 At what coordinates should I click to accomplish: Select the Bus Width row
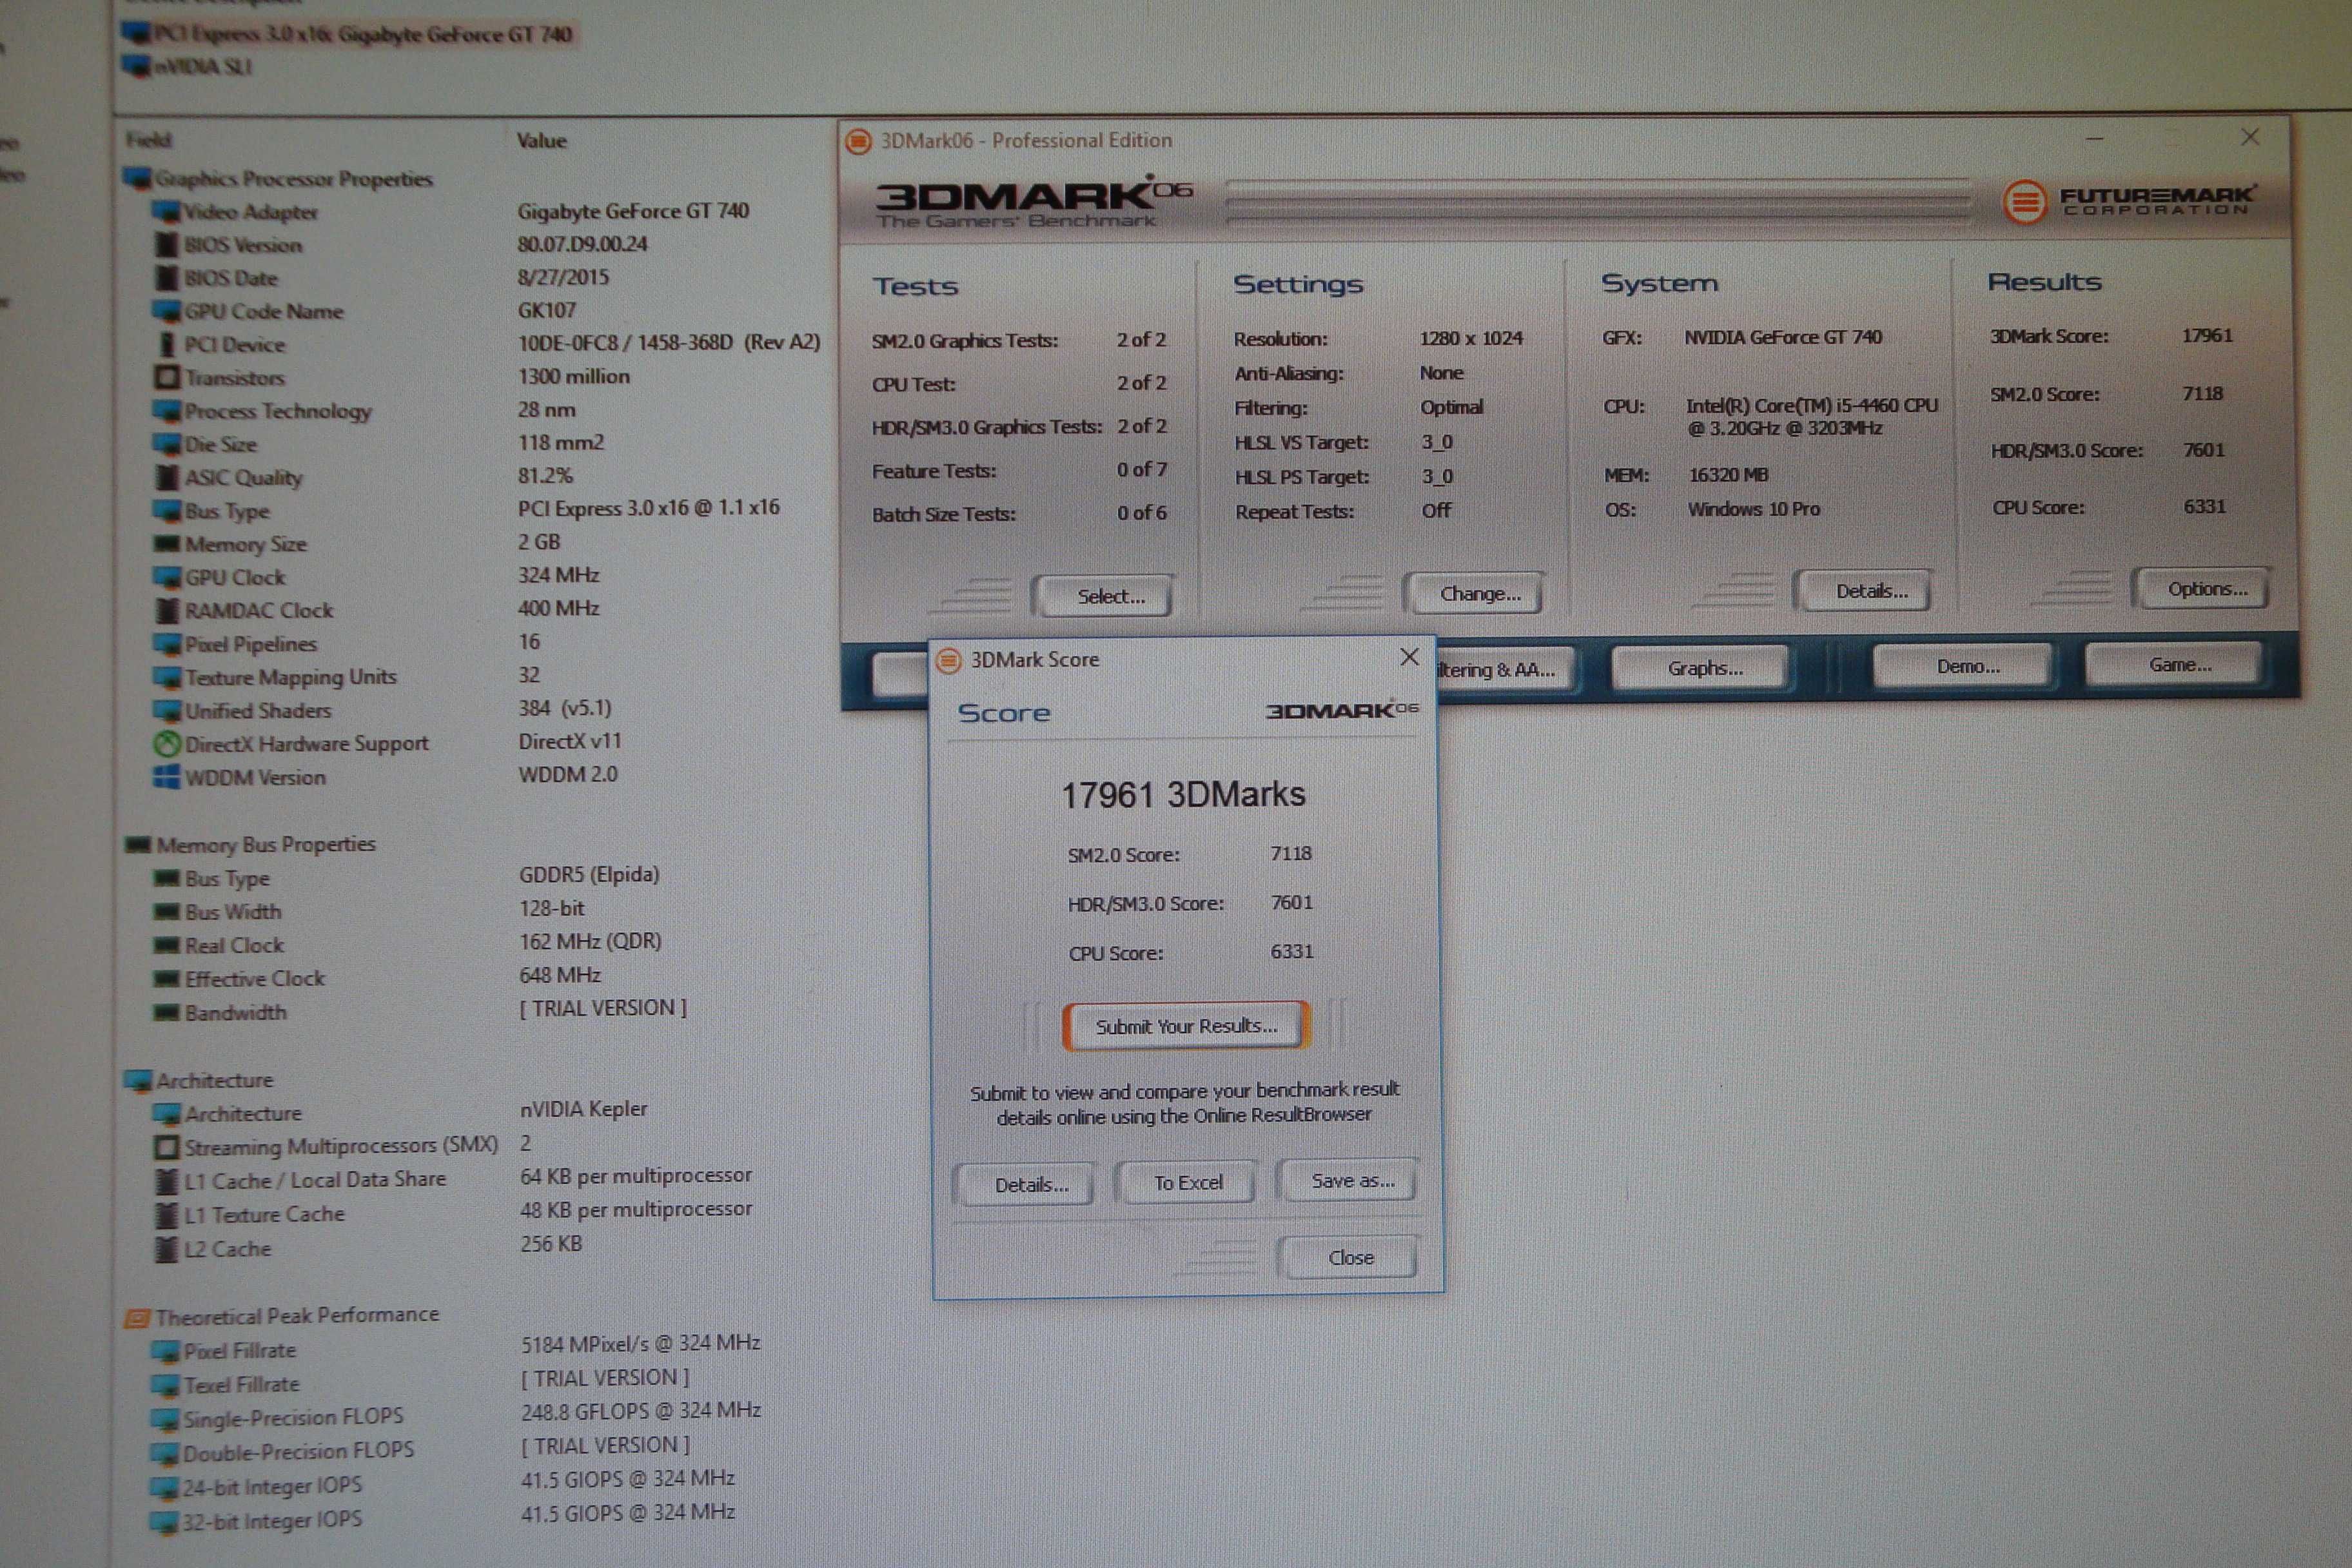[368, 911]
